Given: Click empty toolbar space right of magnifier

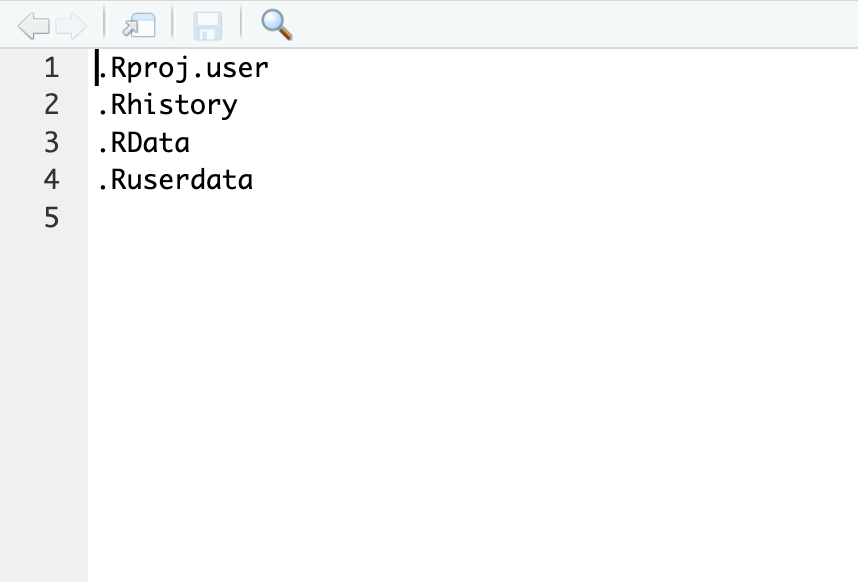Looking at the screenshot, I should pyautogui.click(x=575, y=25).
